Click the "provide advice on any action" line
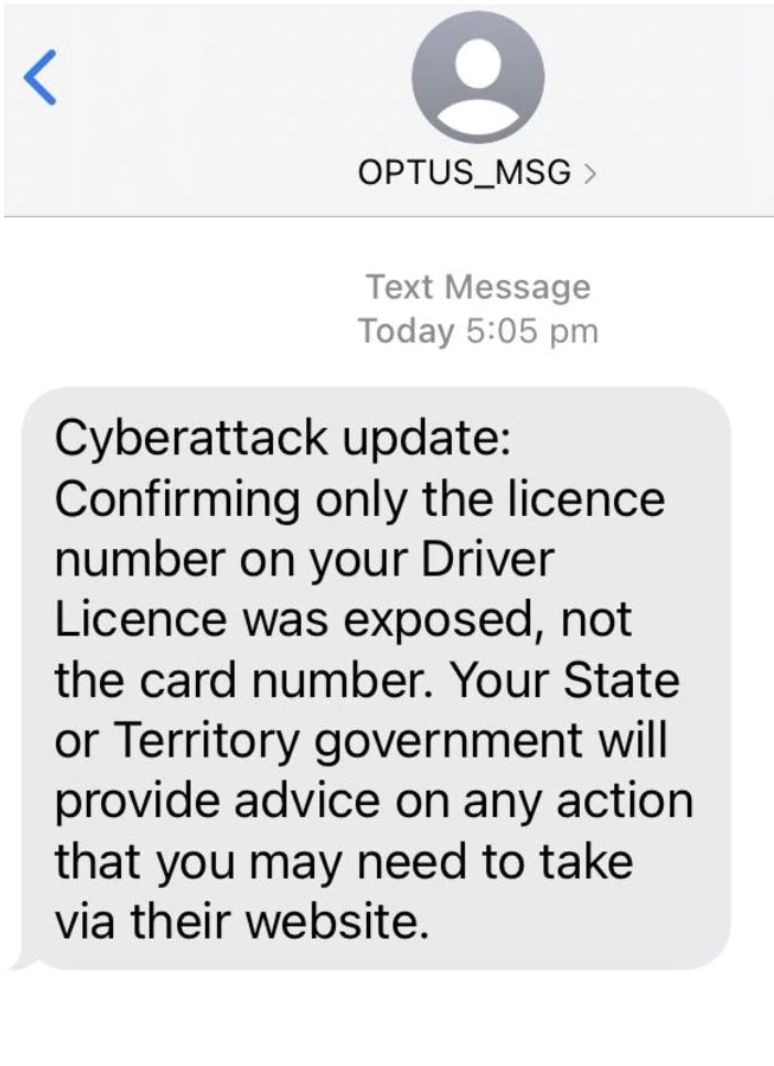774x1066 pixels. pos(372,800)
